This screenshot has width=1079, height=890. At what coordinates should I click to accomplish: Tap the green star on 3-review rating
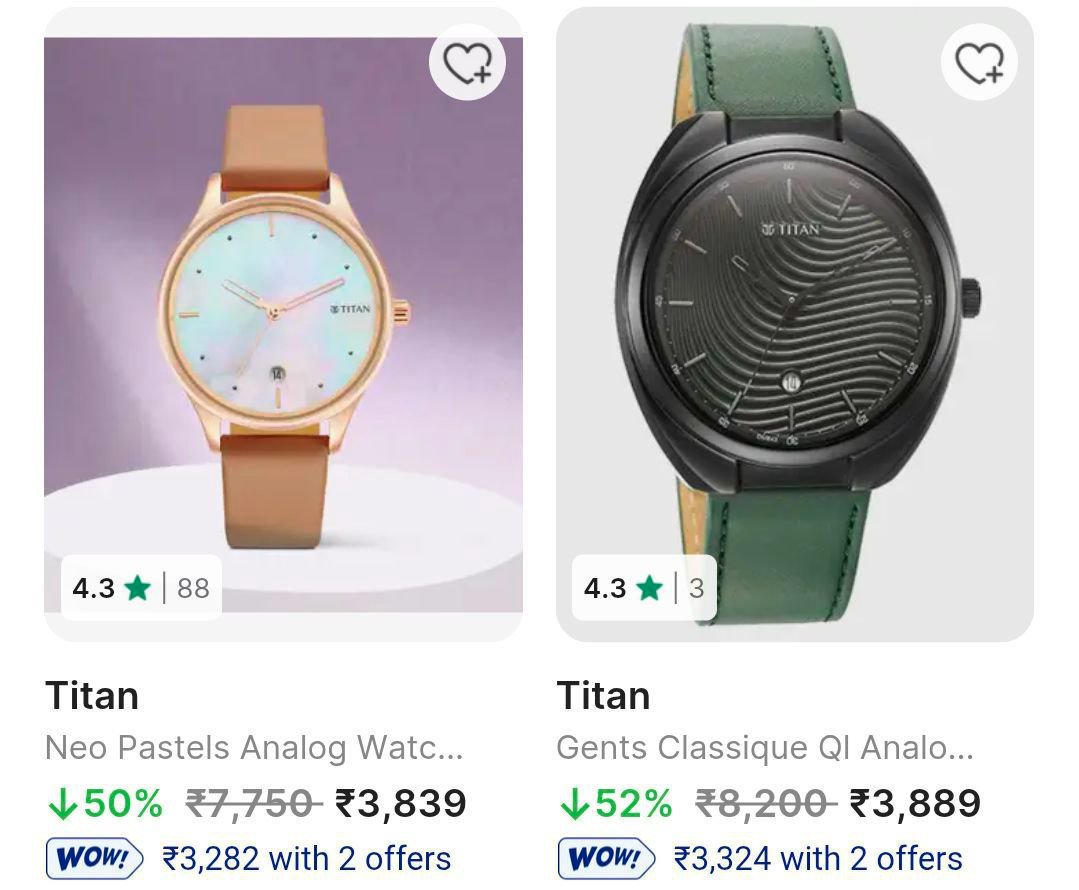point(649,588)
